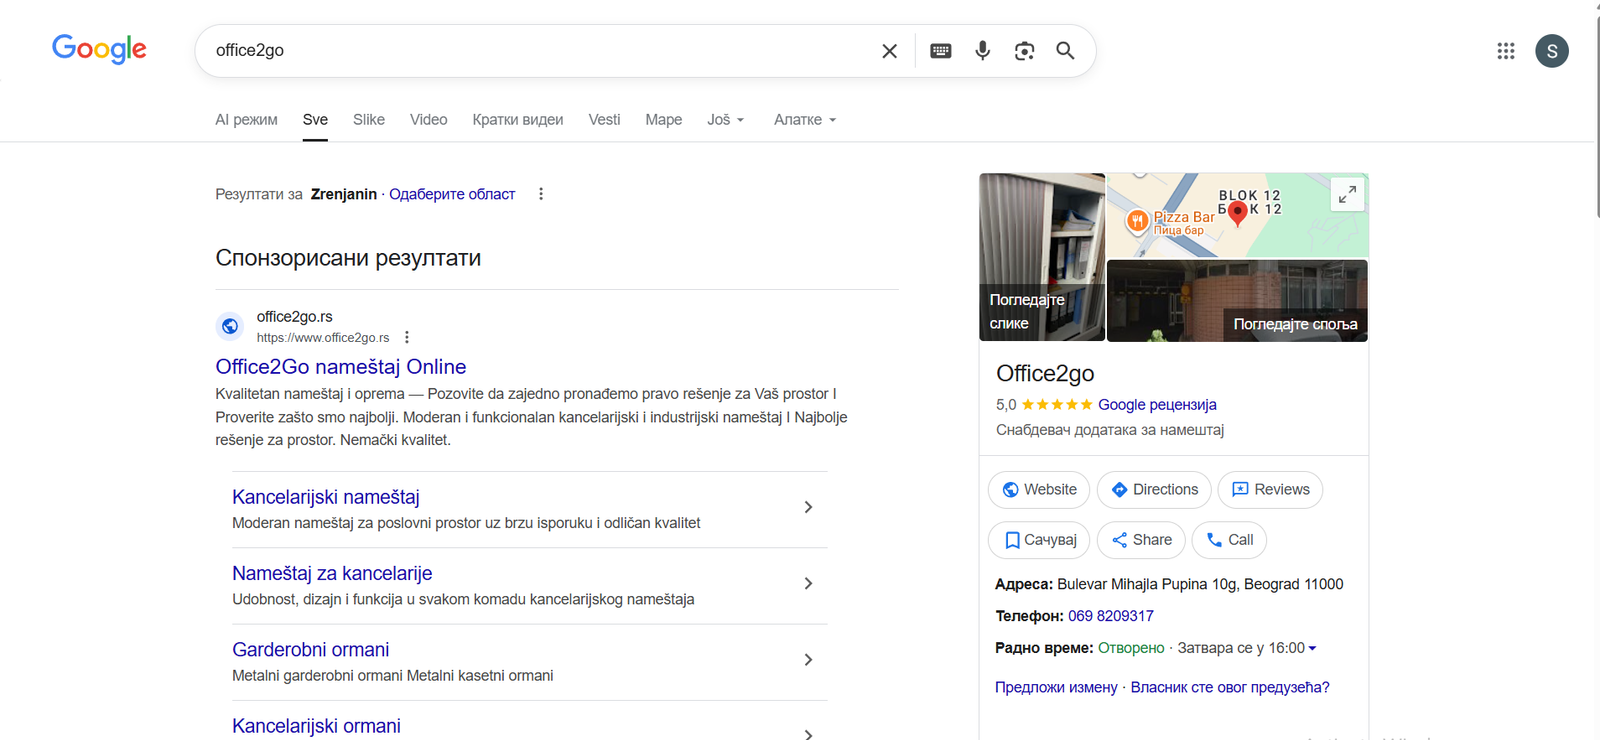
Task: Click the magnifying glass search button
Action: click(x=1065, y=51)
